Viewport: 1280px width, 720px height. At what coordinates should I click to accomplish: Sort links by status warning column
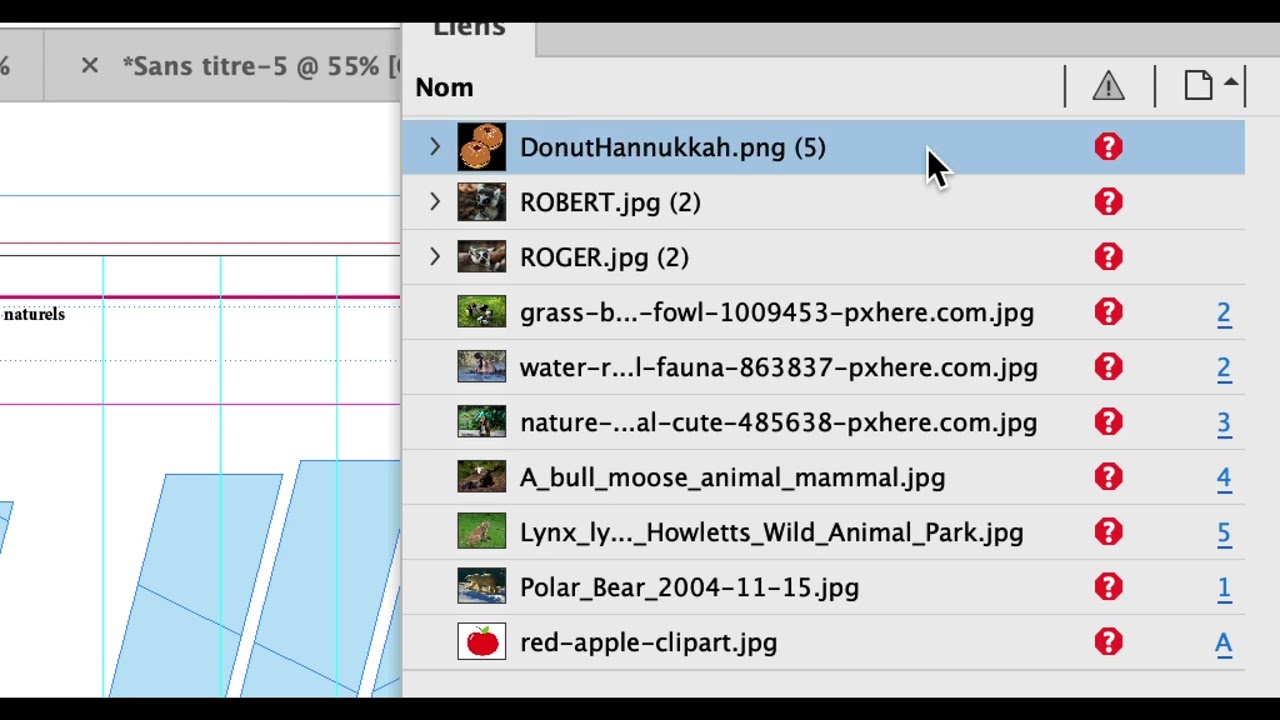[x=1108, y=87]
